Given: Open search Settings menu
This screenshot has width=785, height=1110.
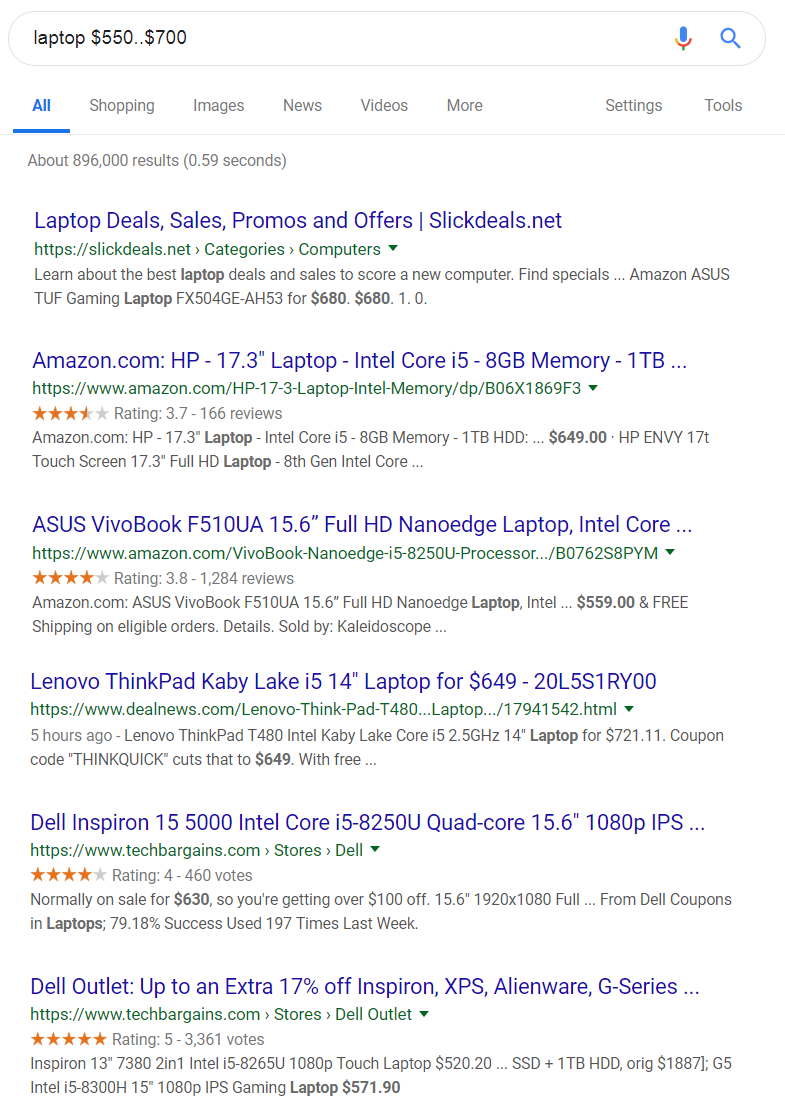Looking at the screenshot, I should click(x=634, y=105).
